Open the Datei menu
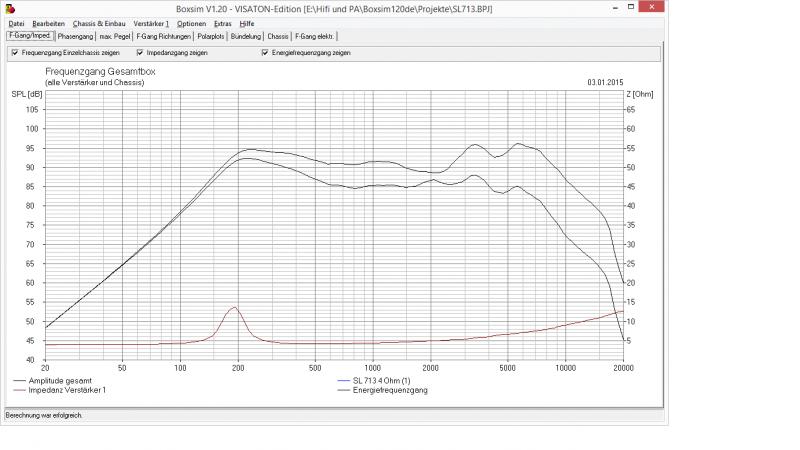800x450 pixels. (x=16, y=23)
